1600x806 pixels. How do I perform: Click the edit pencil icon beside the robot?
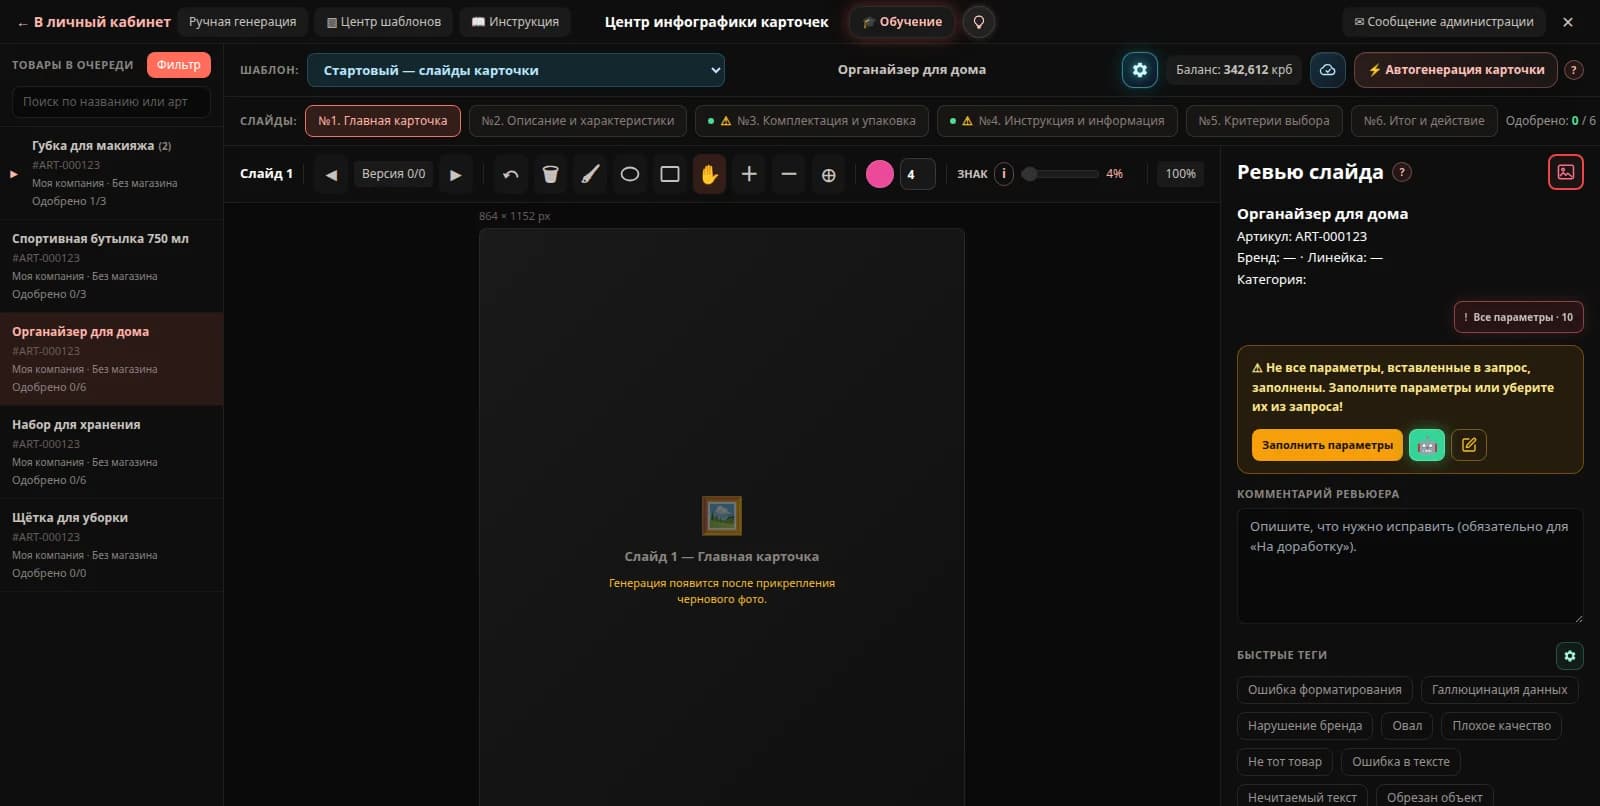pyautogui.click(x=1469, y=445)
